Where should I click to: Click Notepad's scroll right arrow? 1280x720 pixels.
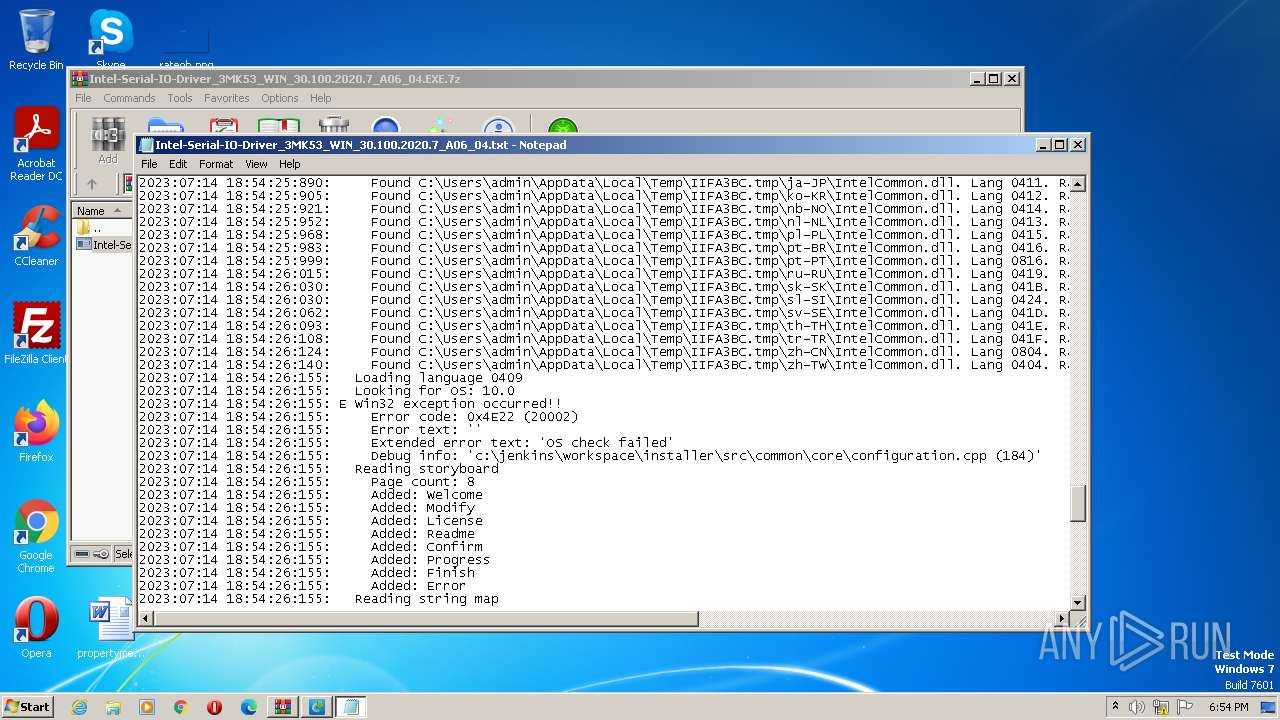pos(1061,619)
